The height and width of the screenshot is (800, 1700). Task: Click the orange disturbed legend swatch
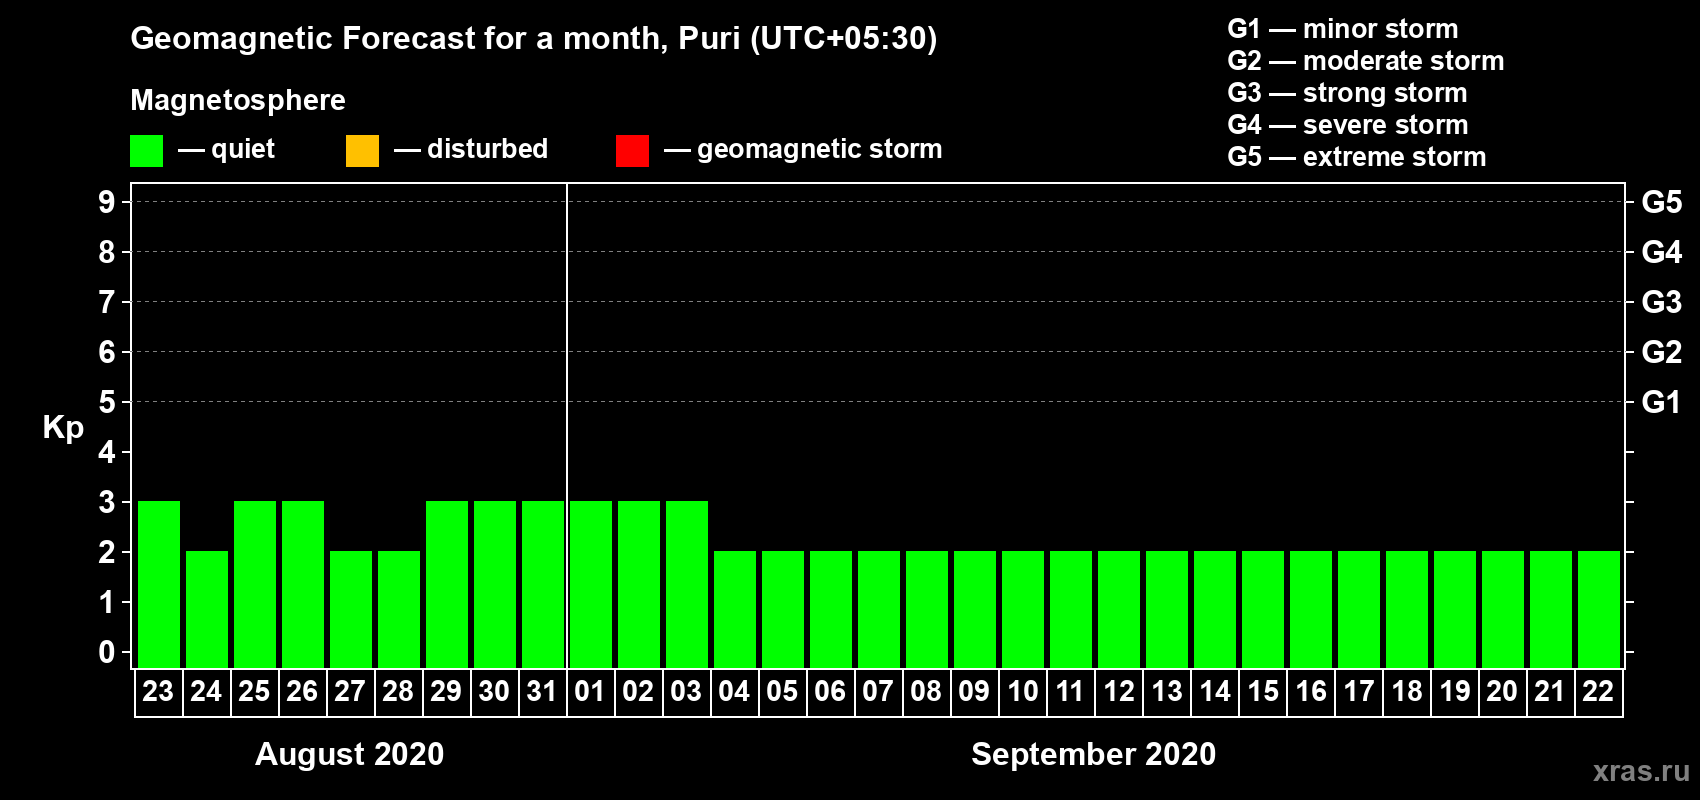pyautogui.click(x=362, y=151)
